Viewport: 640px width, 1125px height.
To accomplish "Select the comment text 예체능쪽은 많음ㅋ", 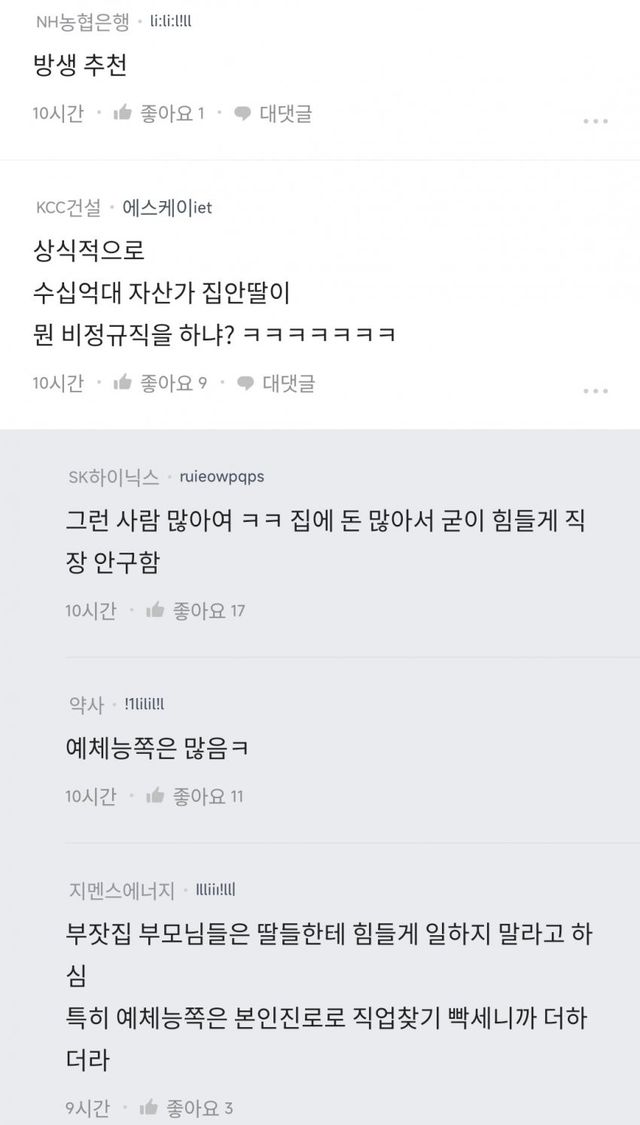I will tap(155, 747).
